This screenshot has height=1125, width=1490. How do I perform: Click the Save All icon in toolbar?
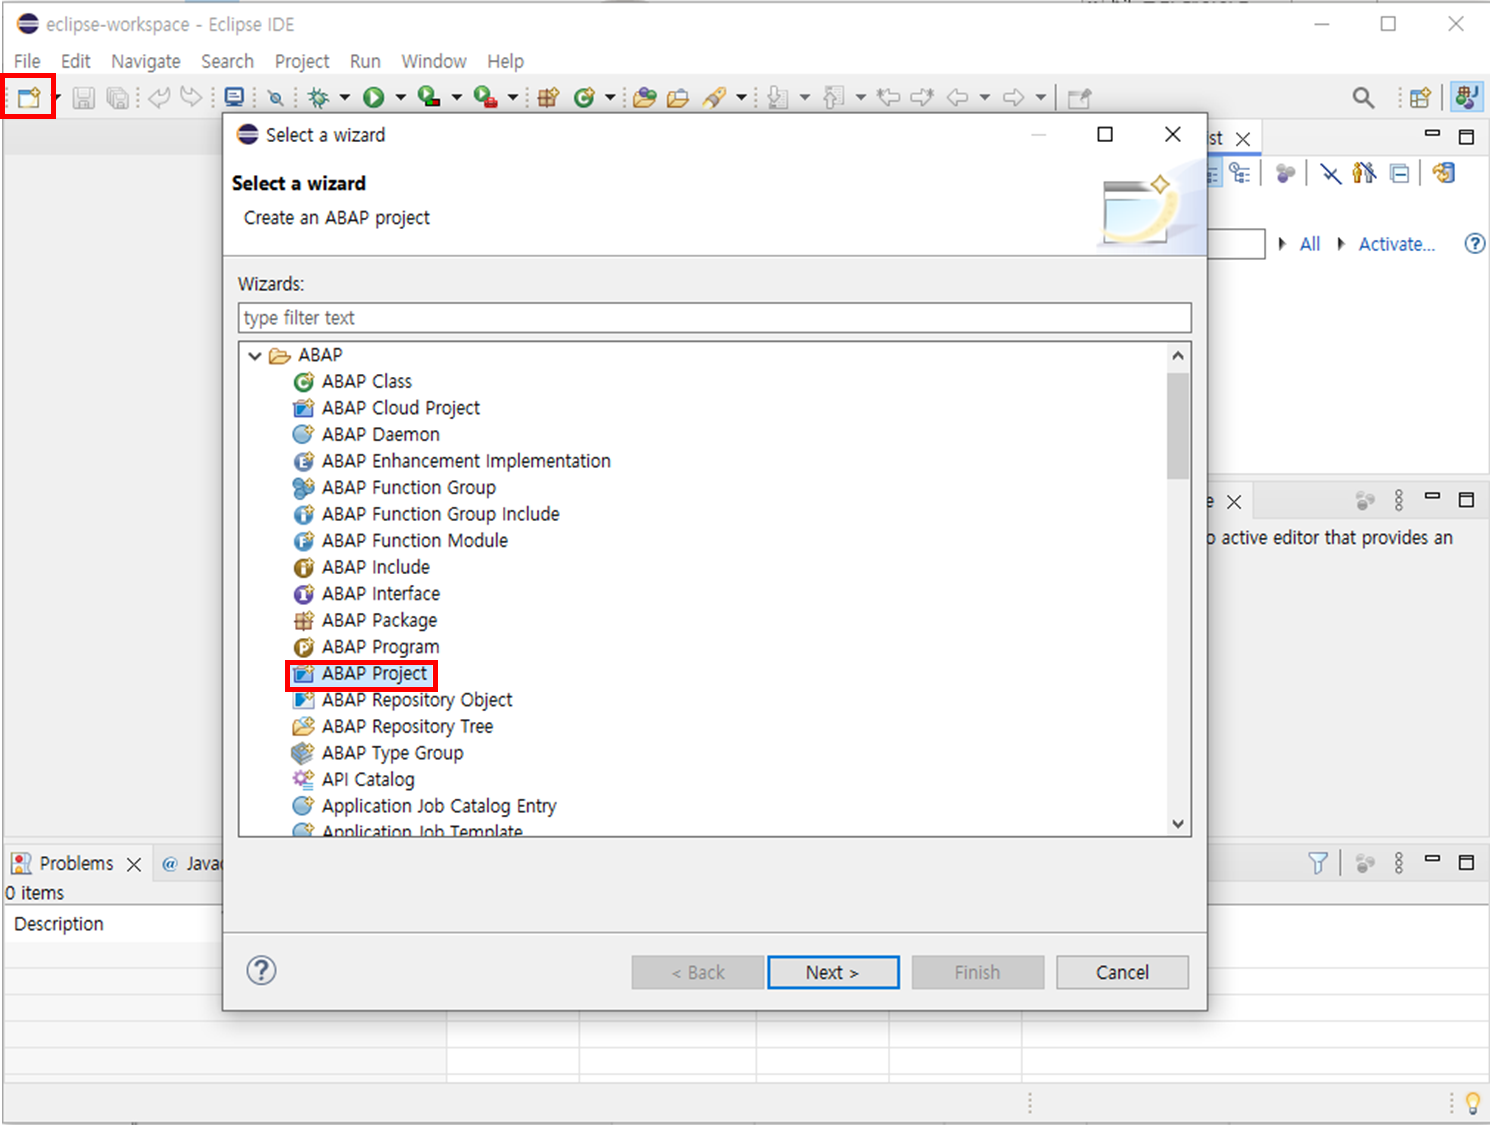point(118,97)
